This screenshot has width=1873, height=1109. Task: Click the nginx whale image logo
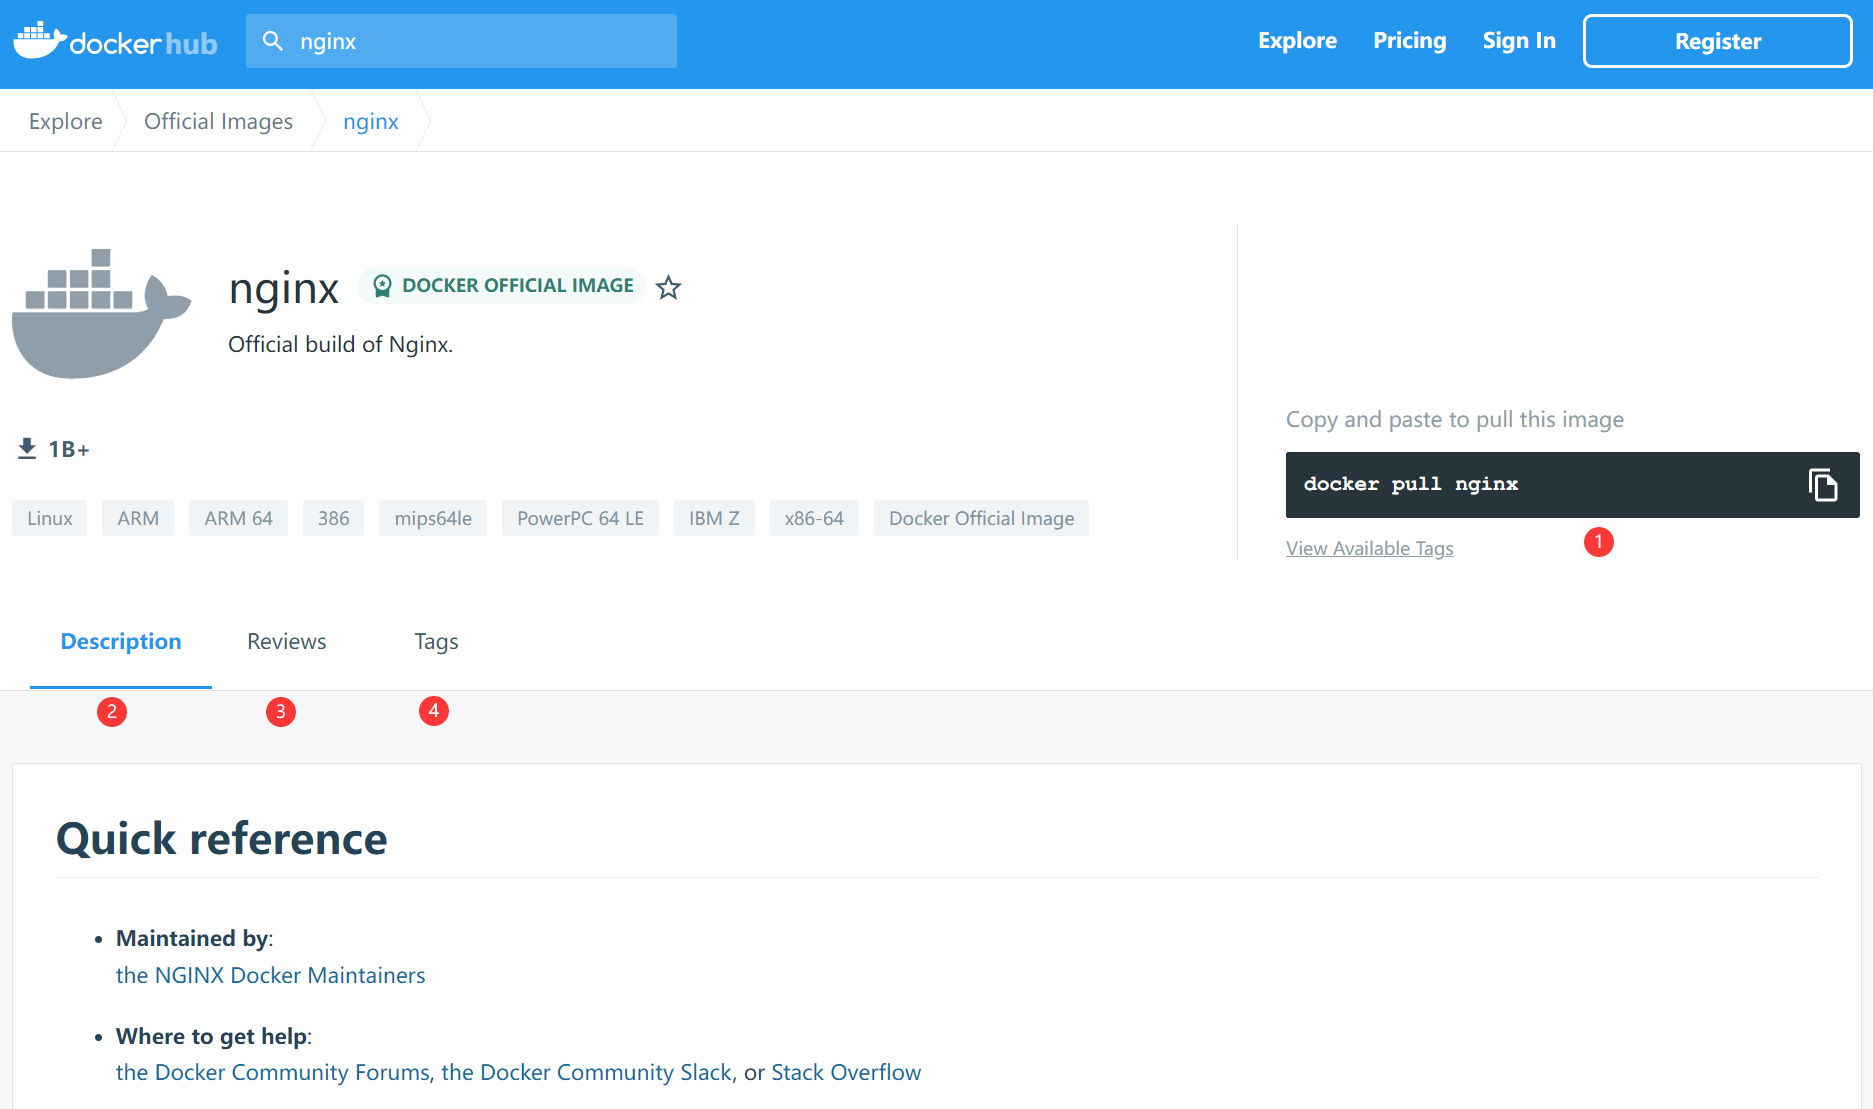tap(101, 314)
